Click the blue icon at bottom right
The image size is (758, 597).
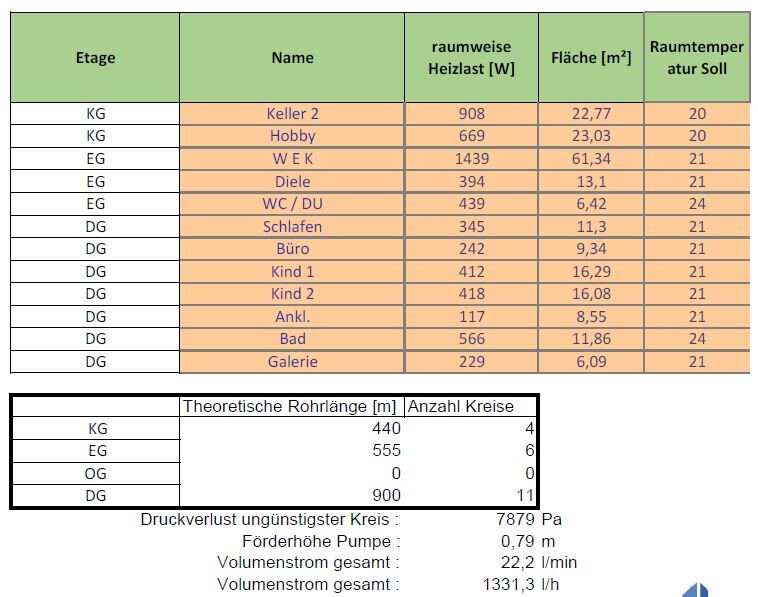(x=695, y=590)
